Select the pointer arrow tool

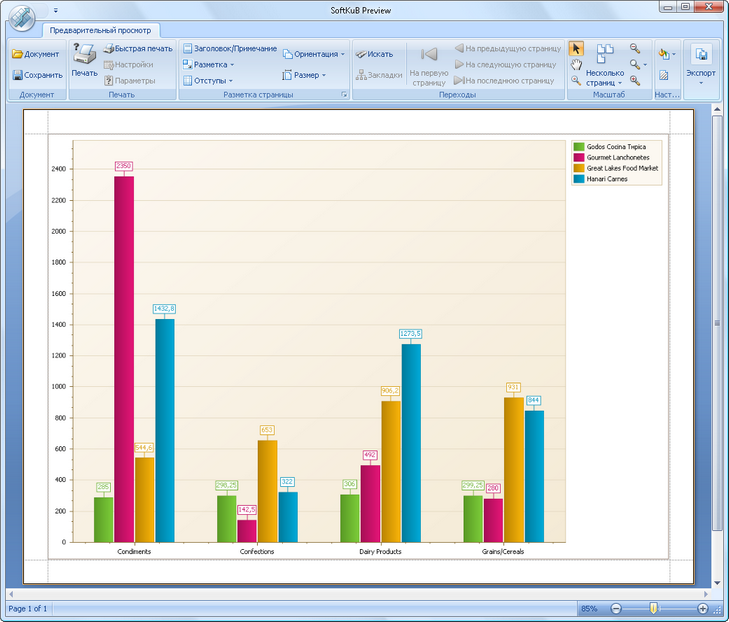click(x=576, y=48)
